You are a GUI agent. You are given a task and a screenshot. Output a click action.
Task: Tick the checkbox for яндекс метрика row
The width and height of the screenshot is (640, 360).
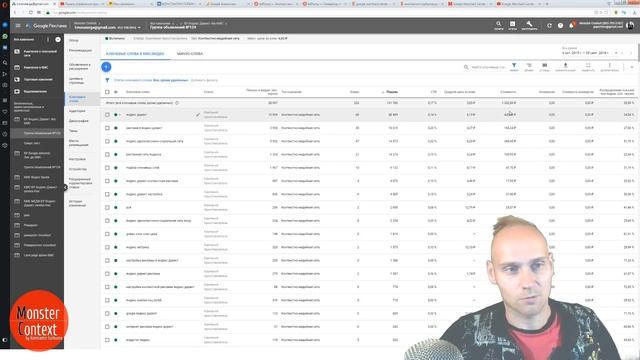[107, 247]
